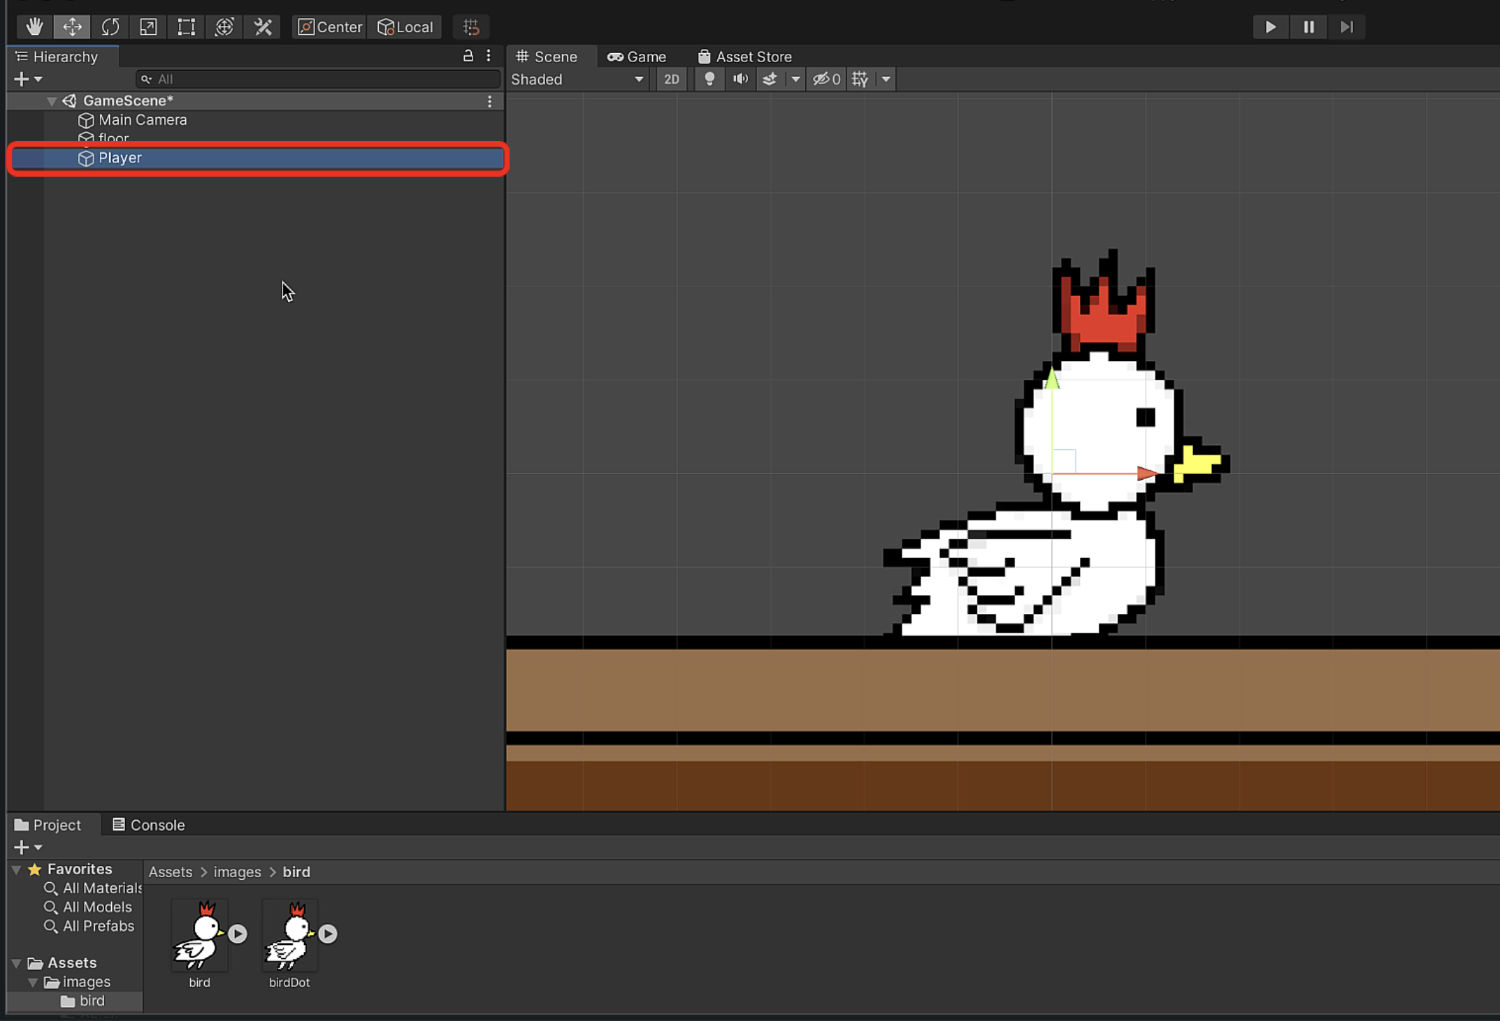Select the Player object in the Hierarchy

click(258, 158)
